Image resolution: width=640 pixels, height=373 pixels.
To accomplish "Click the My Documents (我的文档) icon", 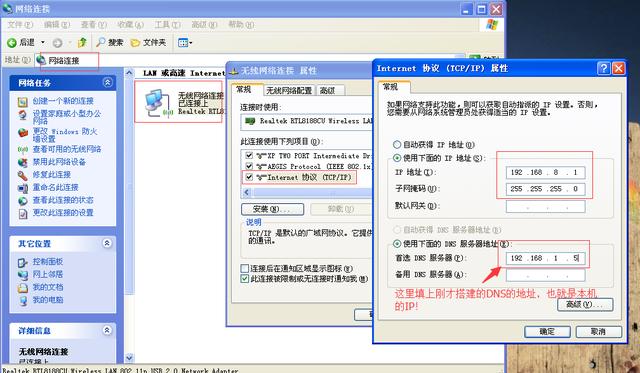I will click(22, 288).
